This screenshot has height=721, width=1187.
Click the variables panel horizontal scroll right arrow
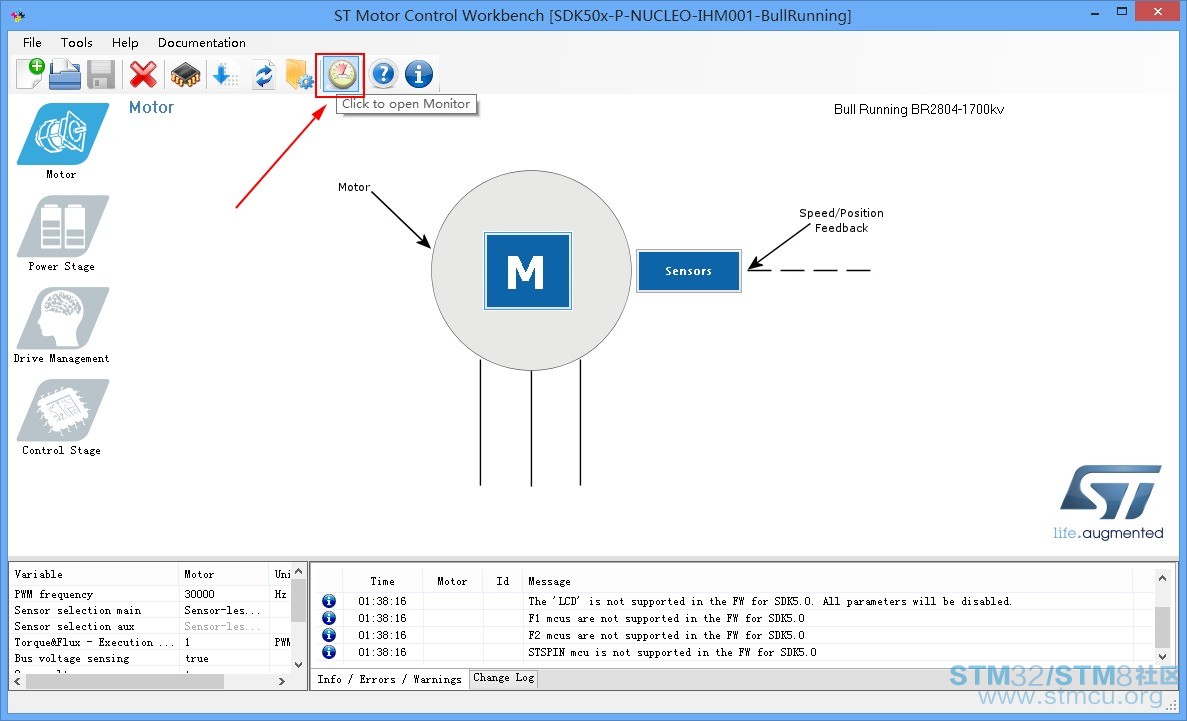point(282,681)
